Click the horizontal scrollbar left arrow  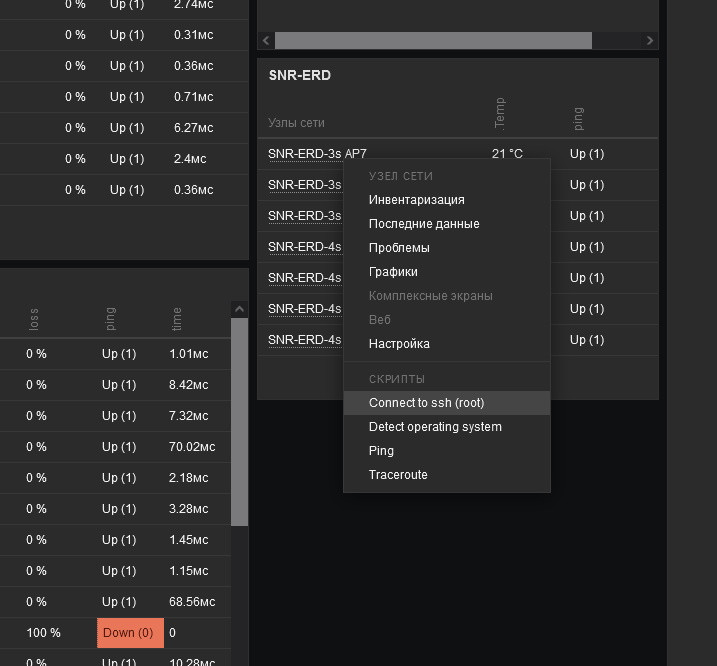pos(266,41)
